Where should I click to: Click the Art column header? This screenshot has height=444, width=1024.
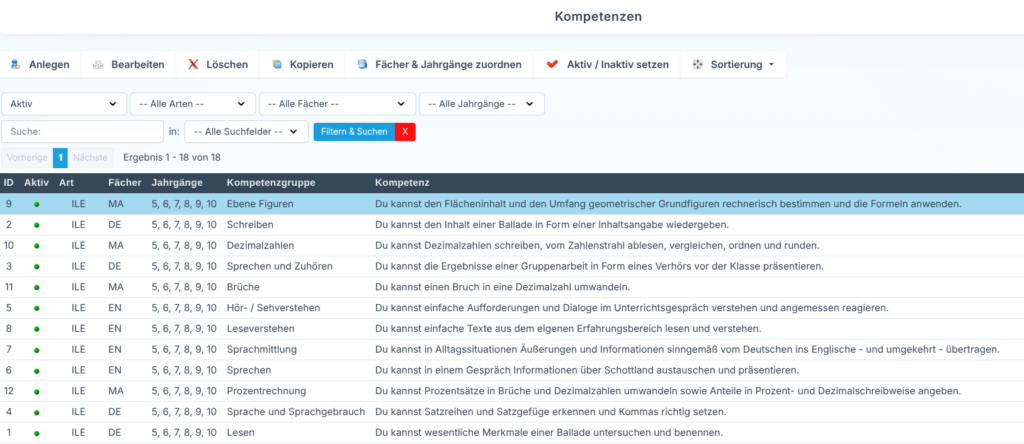(x=66, y=183)
